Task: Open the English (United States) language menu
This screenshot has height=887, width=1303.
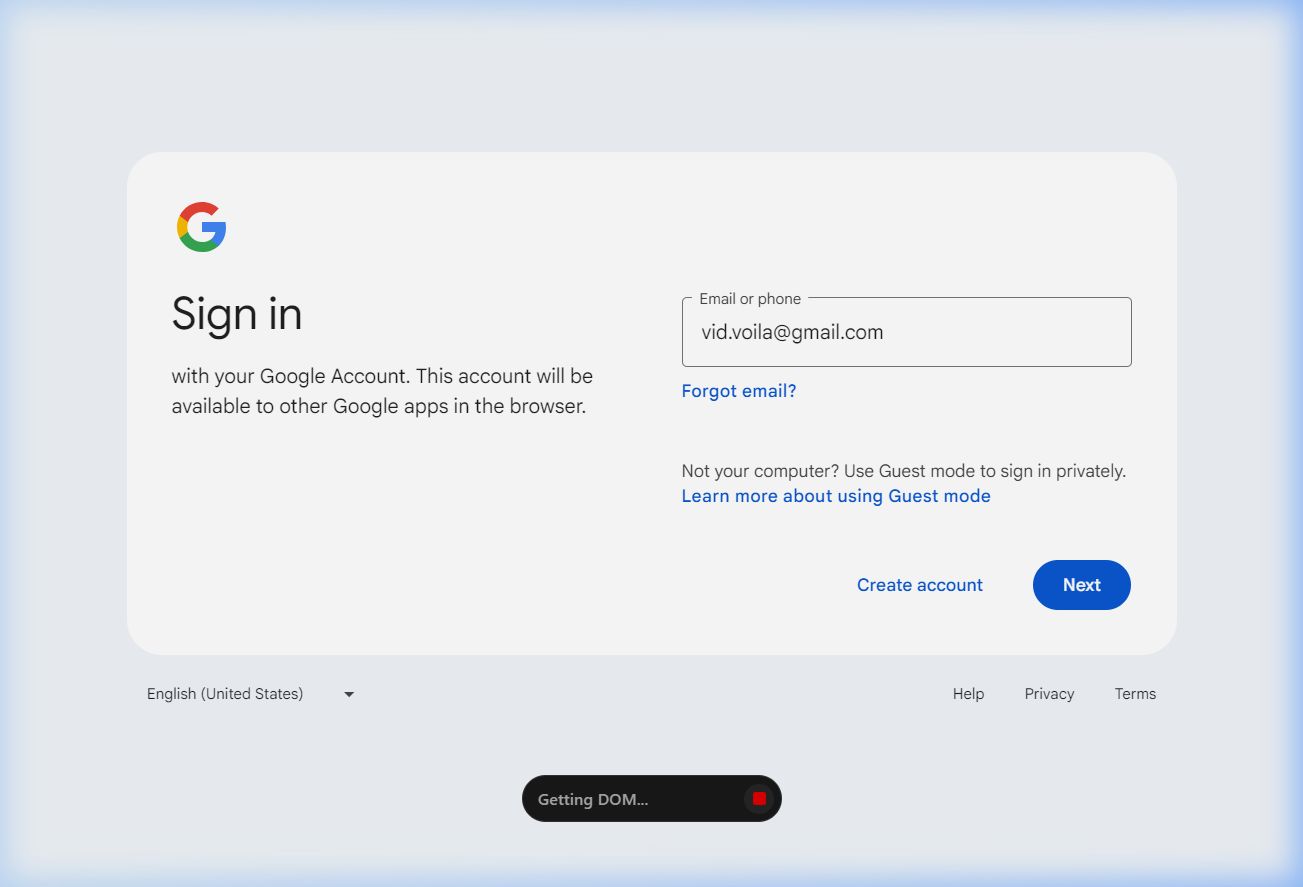Action: coord(225,694)
